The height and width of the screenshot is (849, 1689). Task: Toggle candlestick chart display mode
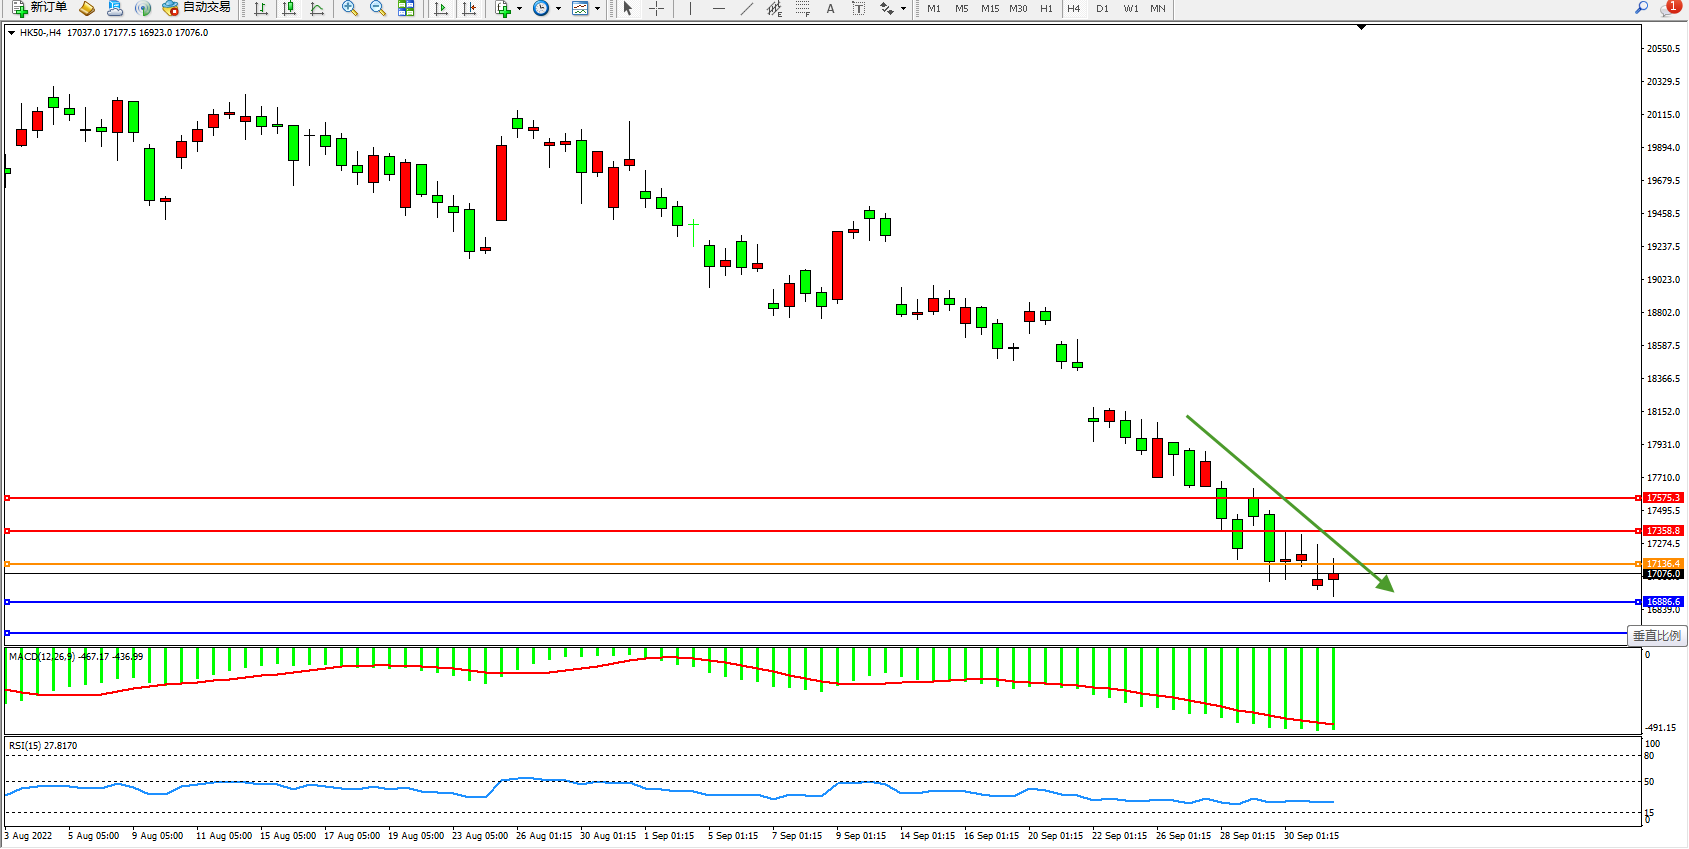pos(289,8)
